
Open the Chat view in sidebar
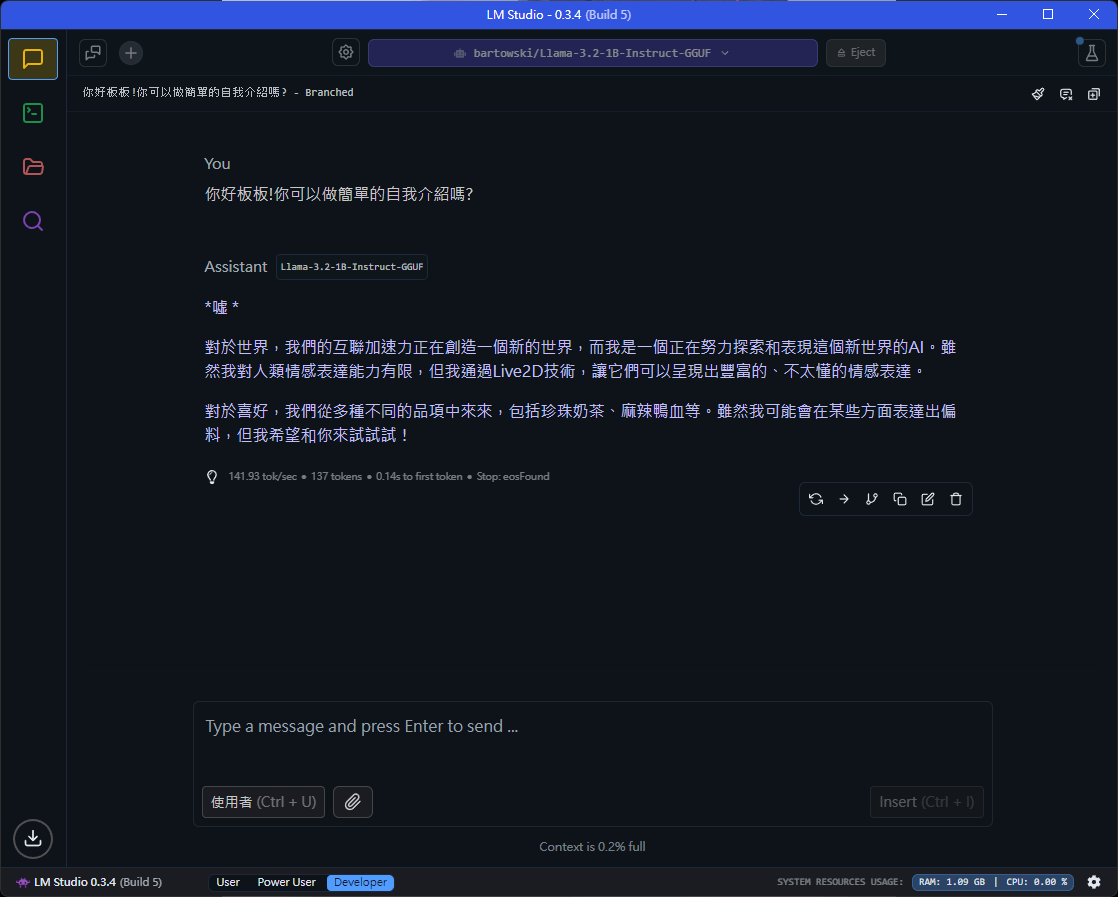33,58
